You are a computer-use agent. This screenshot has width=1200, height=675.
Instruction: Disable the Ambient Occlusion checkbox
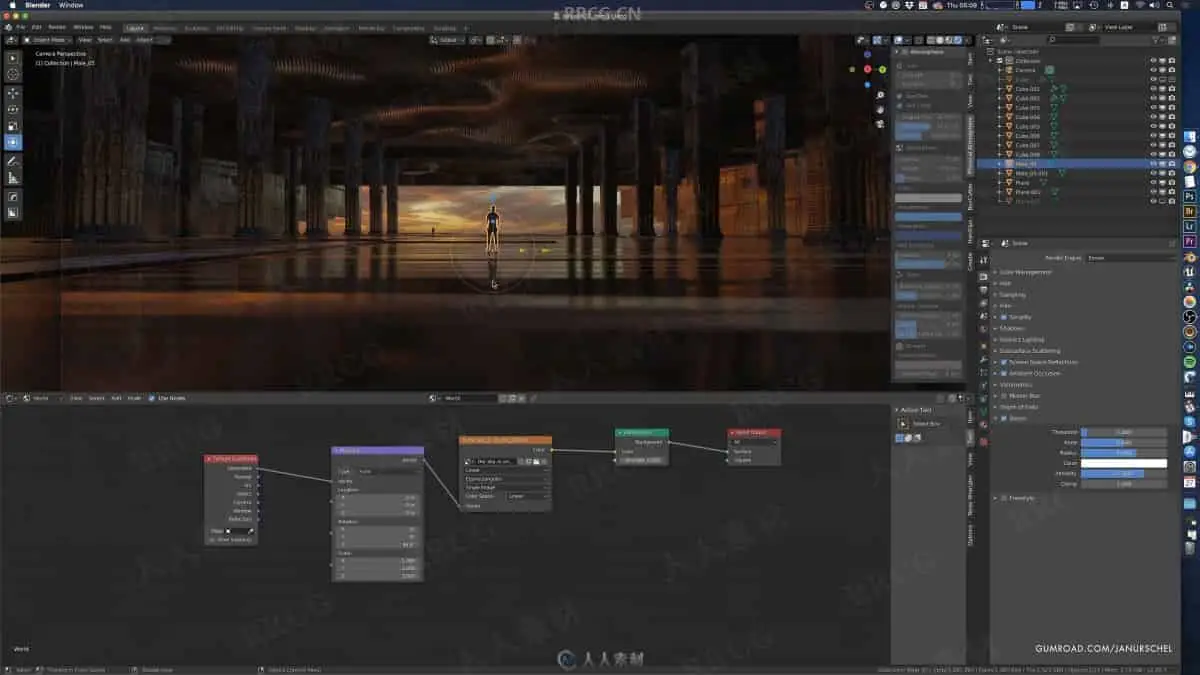click(x=1004, y=373)
